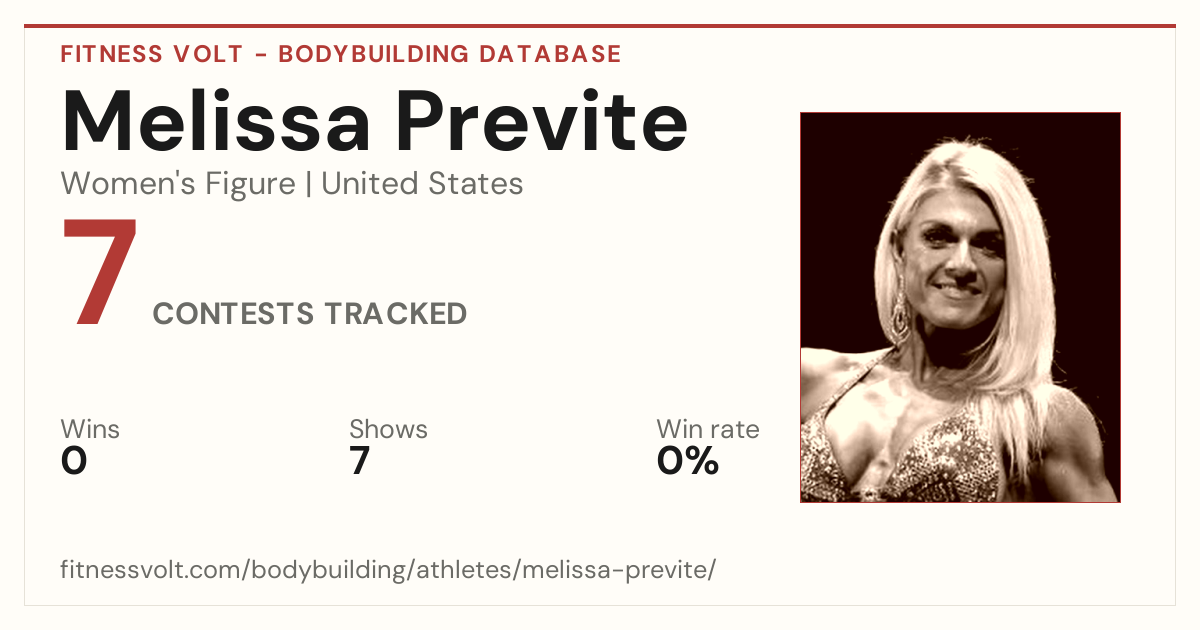
Task: Click the Shows label
Action: coord(388,429)
